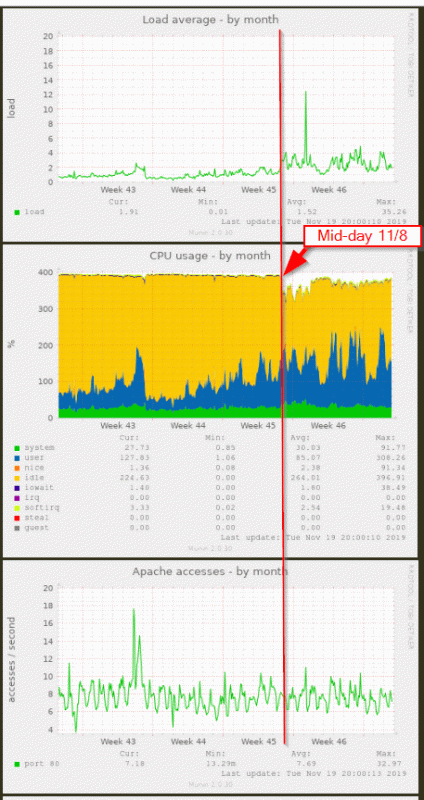Click the Munin 2.0.30 footer under CPU usage
Image resolution: width=424 pixels, height=800 pixels.
211,548
